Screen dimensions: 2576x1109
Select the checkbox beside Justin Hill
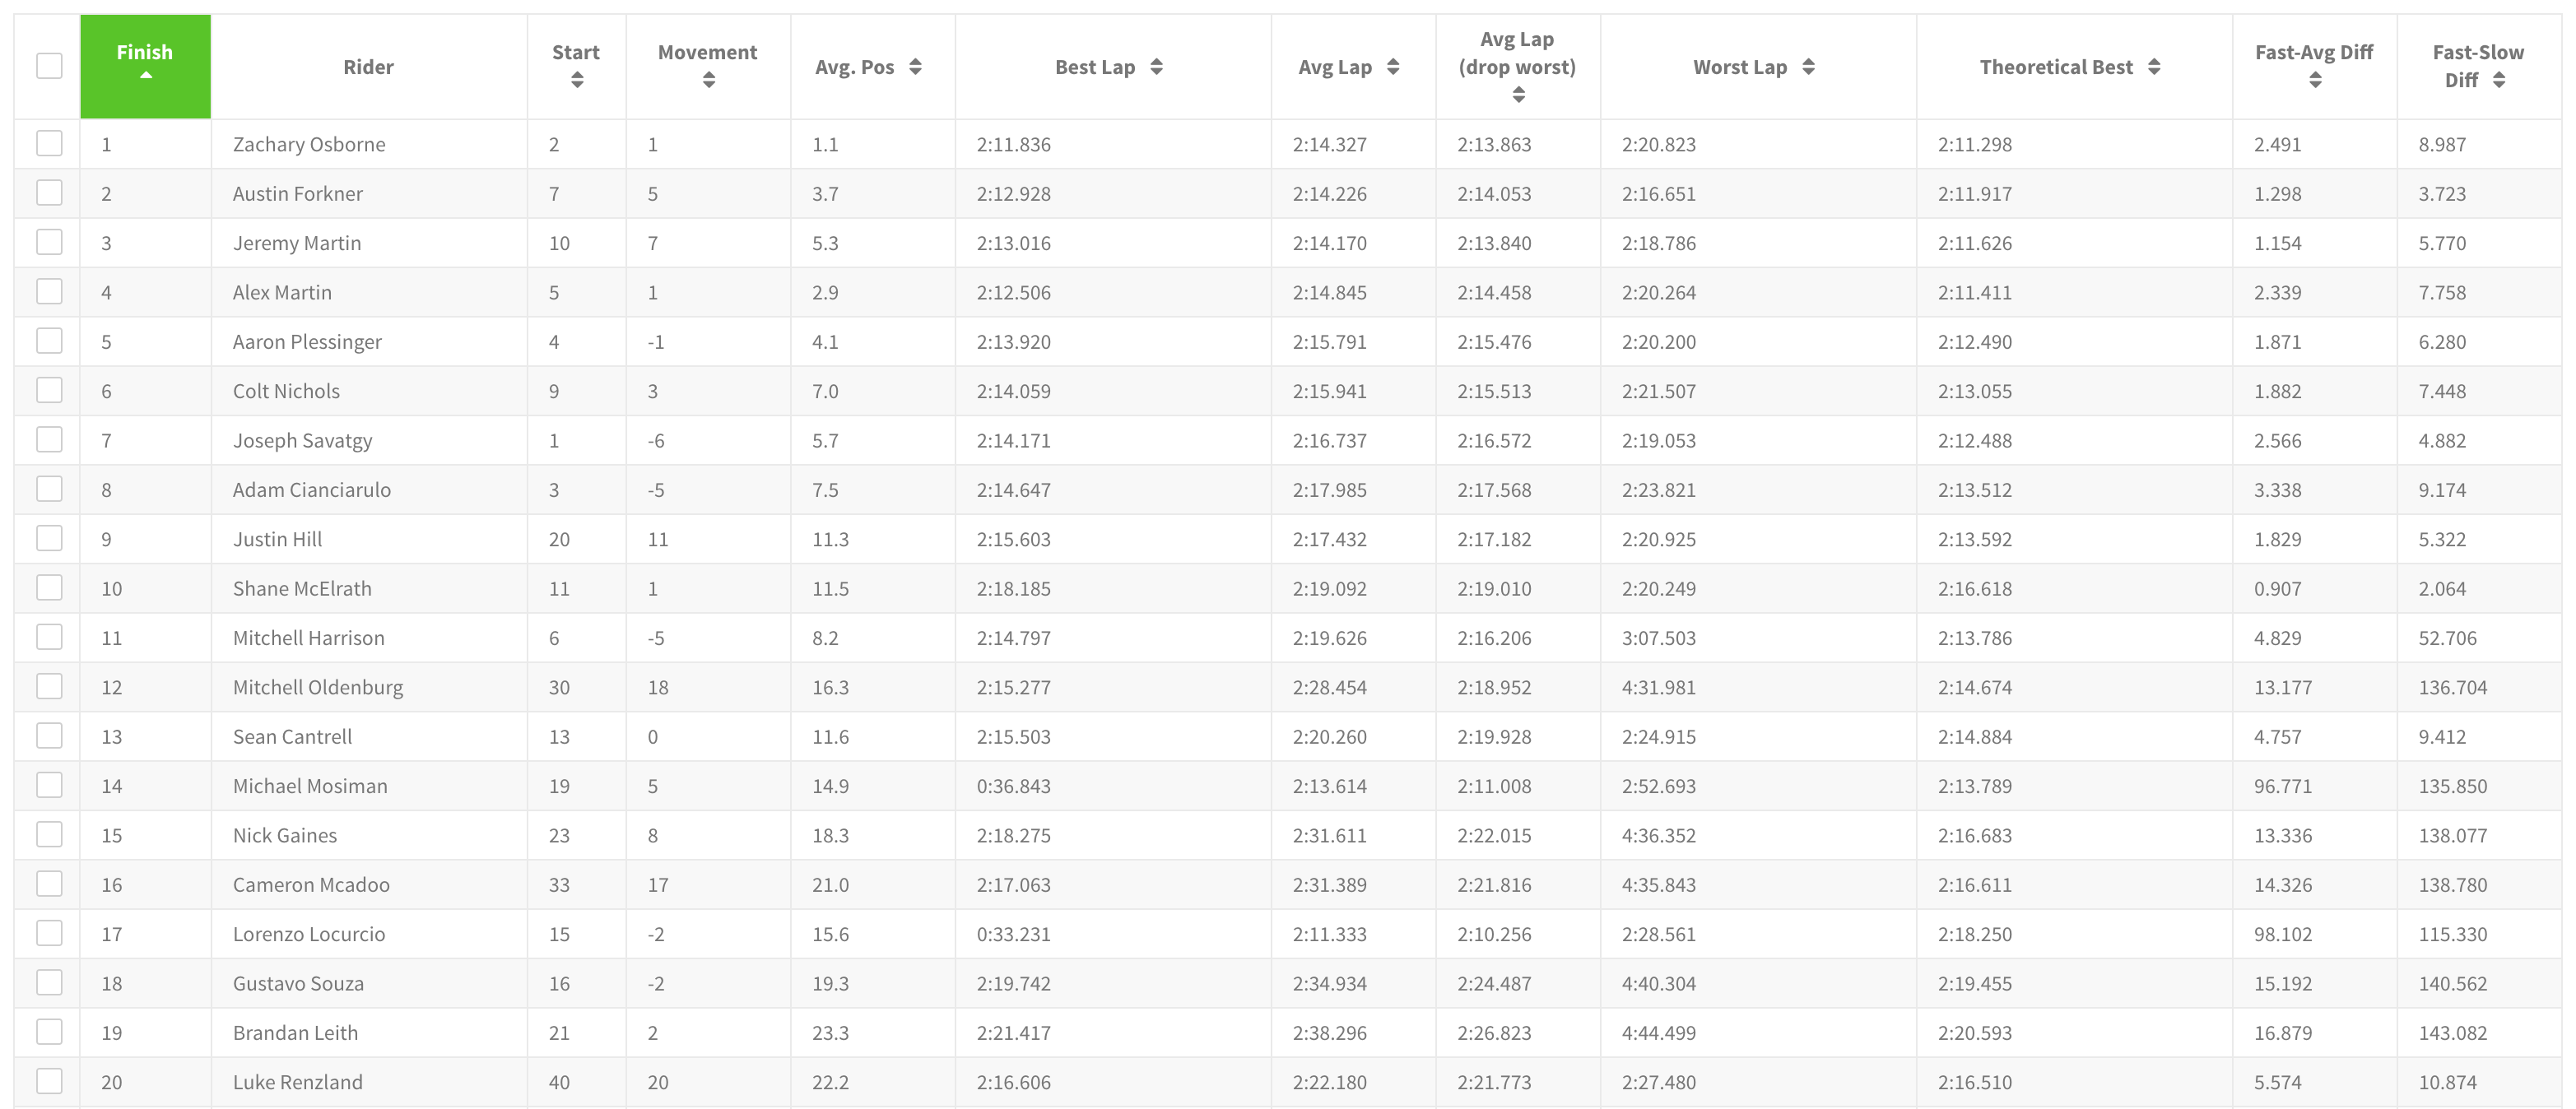tap(49, 539)
